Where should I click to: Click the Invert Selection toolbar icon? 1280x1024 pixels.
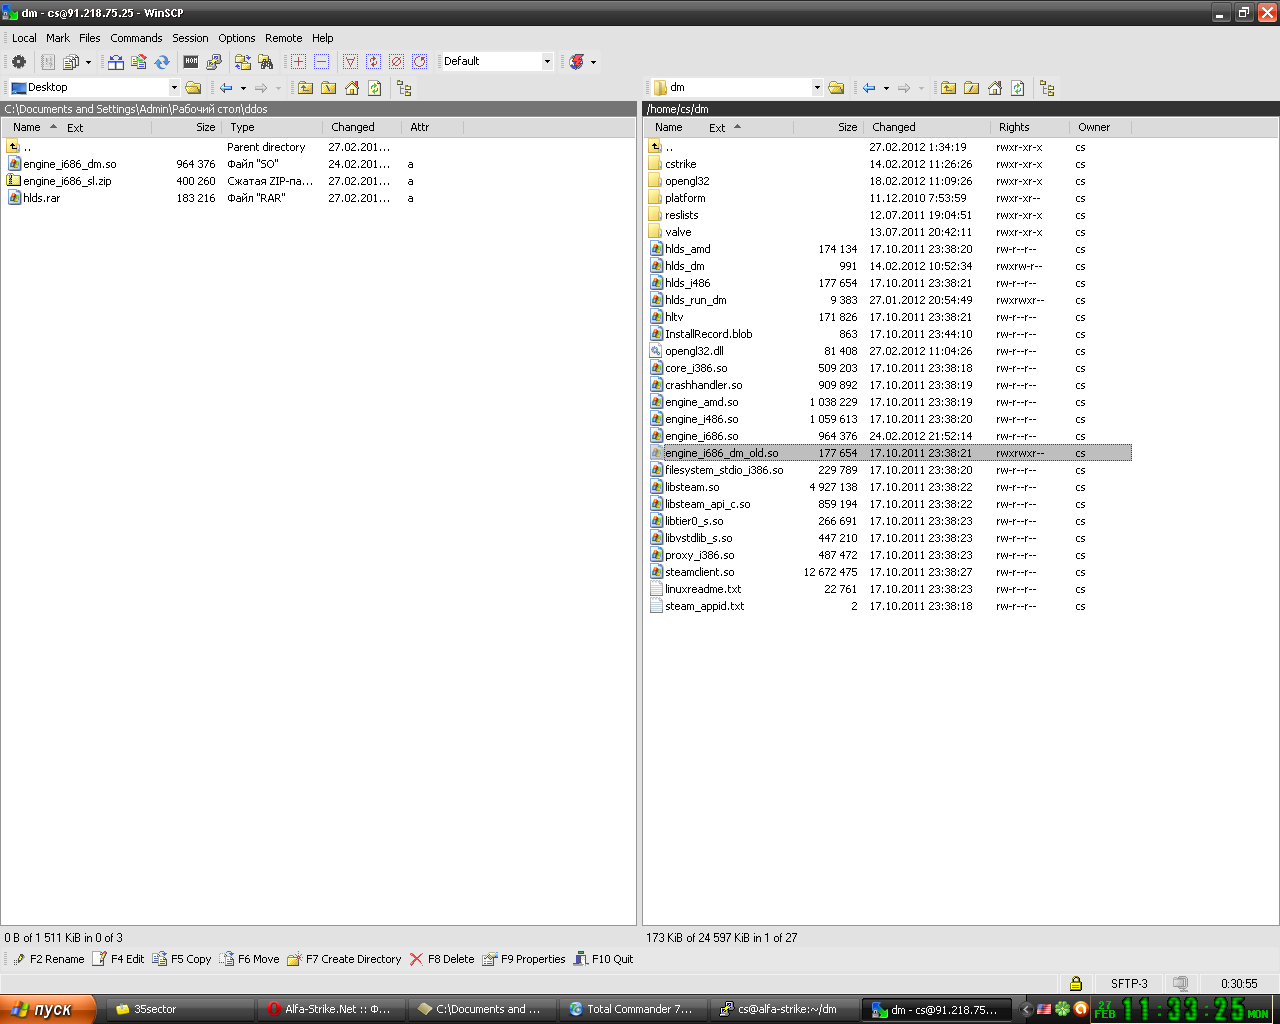373,62
